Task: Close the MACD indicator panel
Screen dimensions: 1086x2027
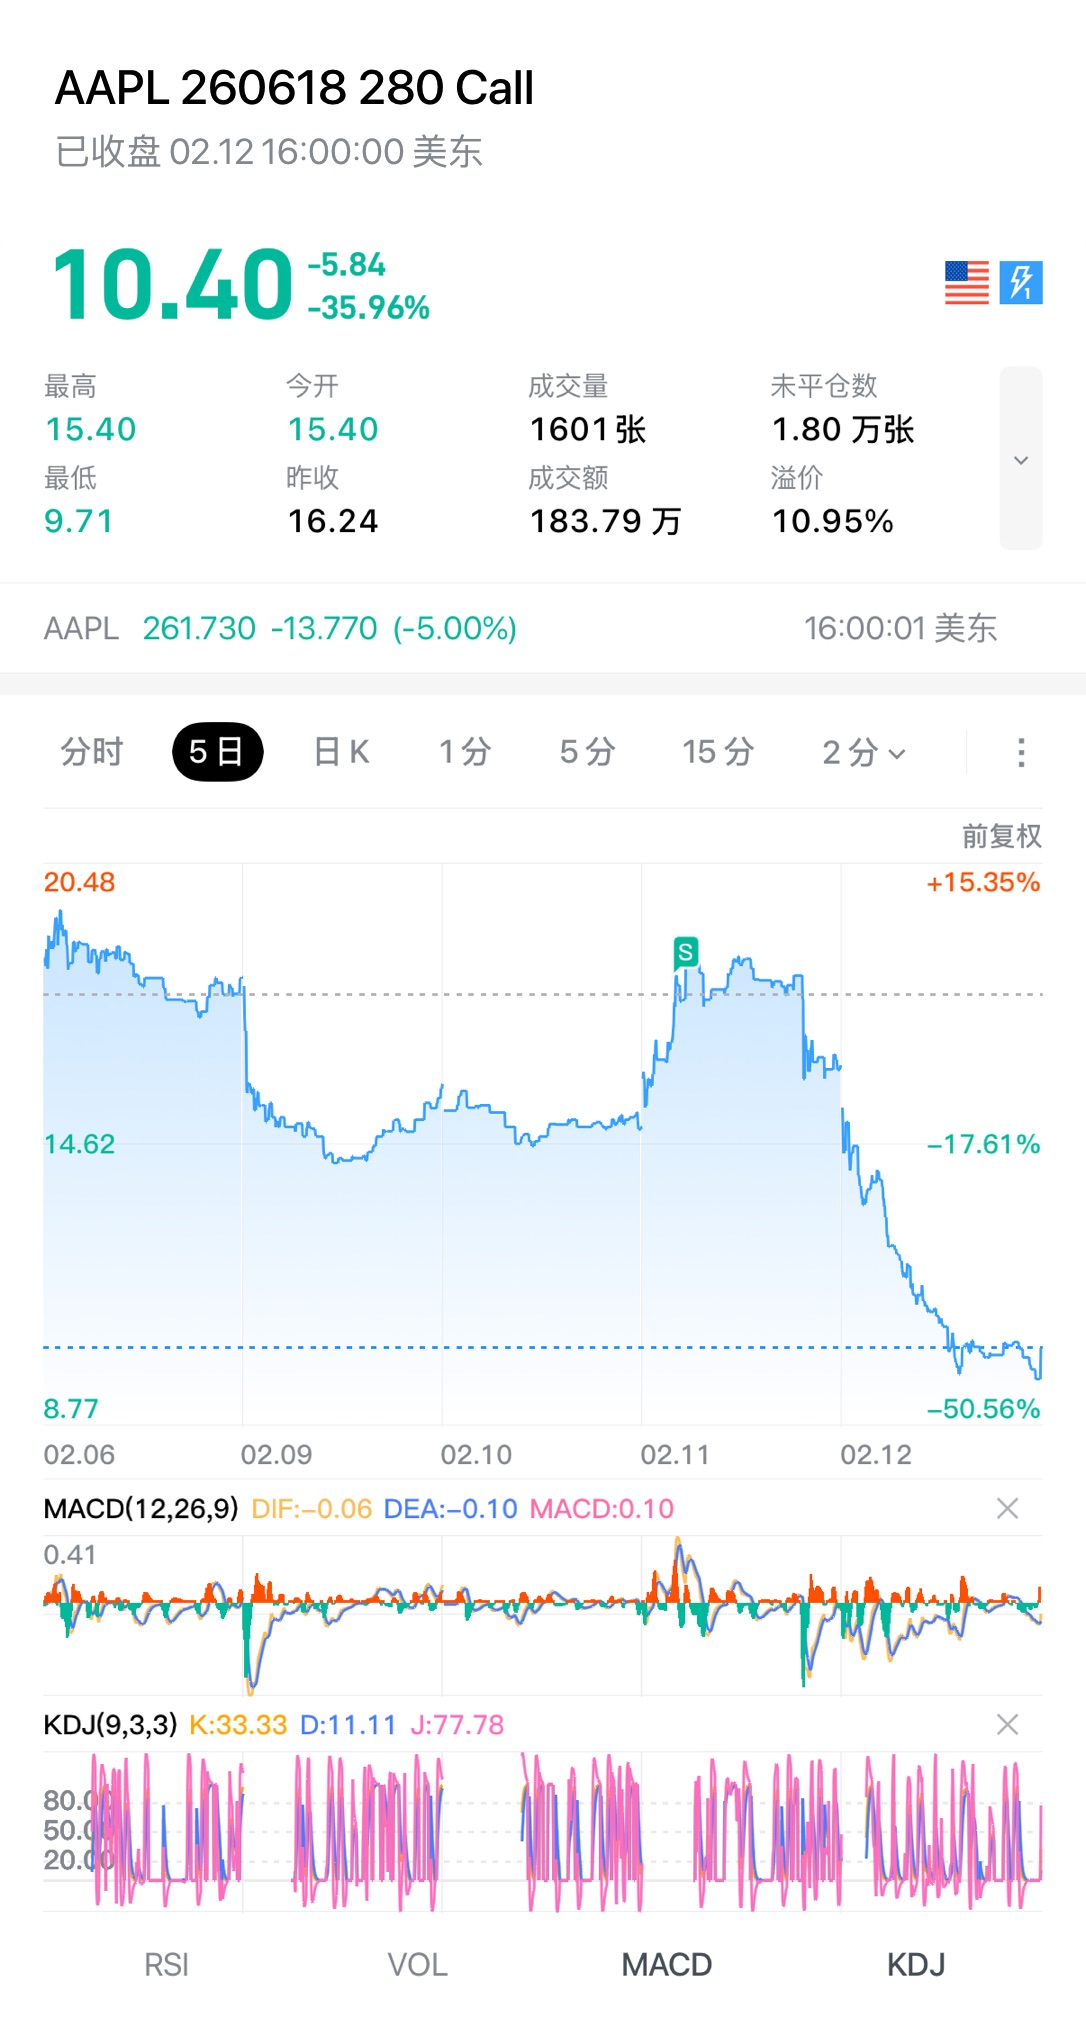Action: tap(1007, 1508)
